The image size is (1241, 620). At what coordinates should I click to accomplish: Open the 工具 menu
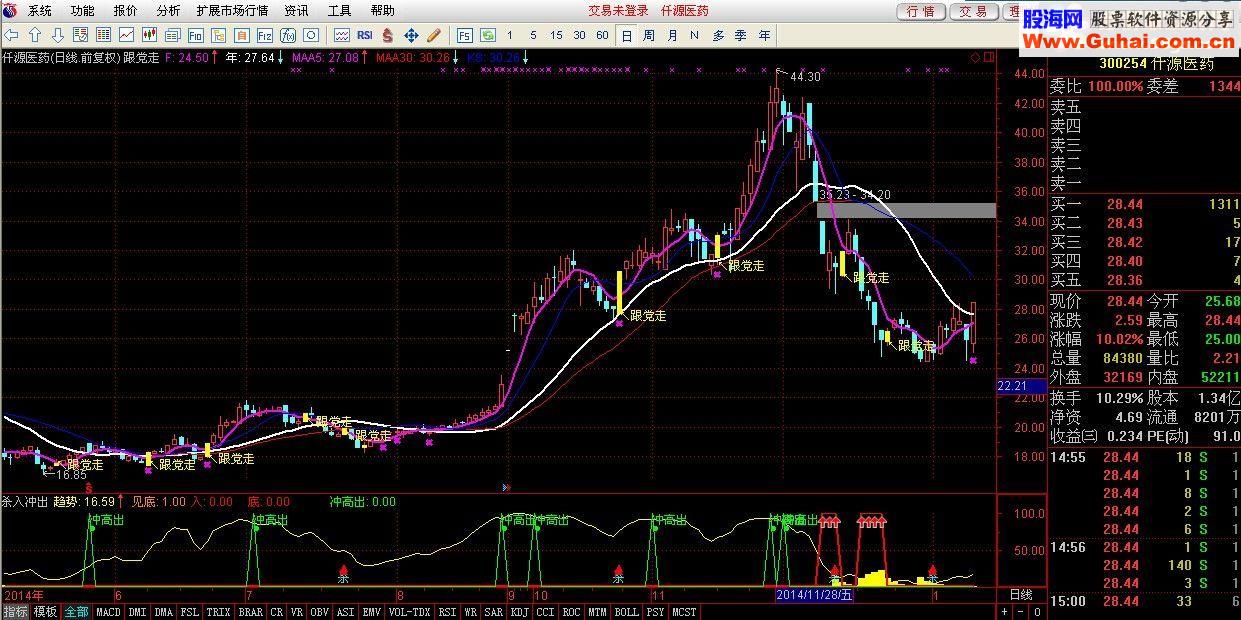(339, 10)
